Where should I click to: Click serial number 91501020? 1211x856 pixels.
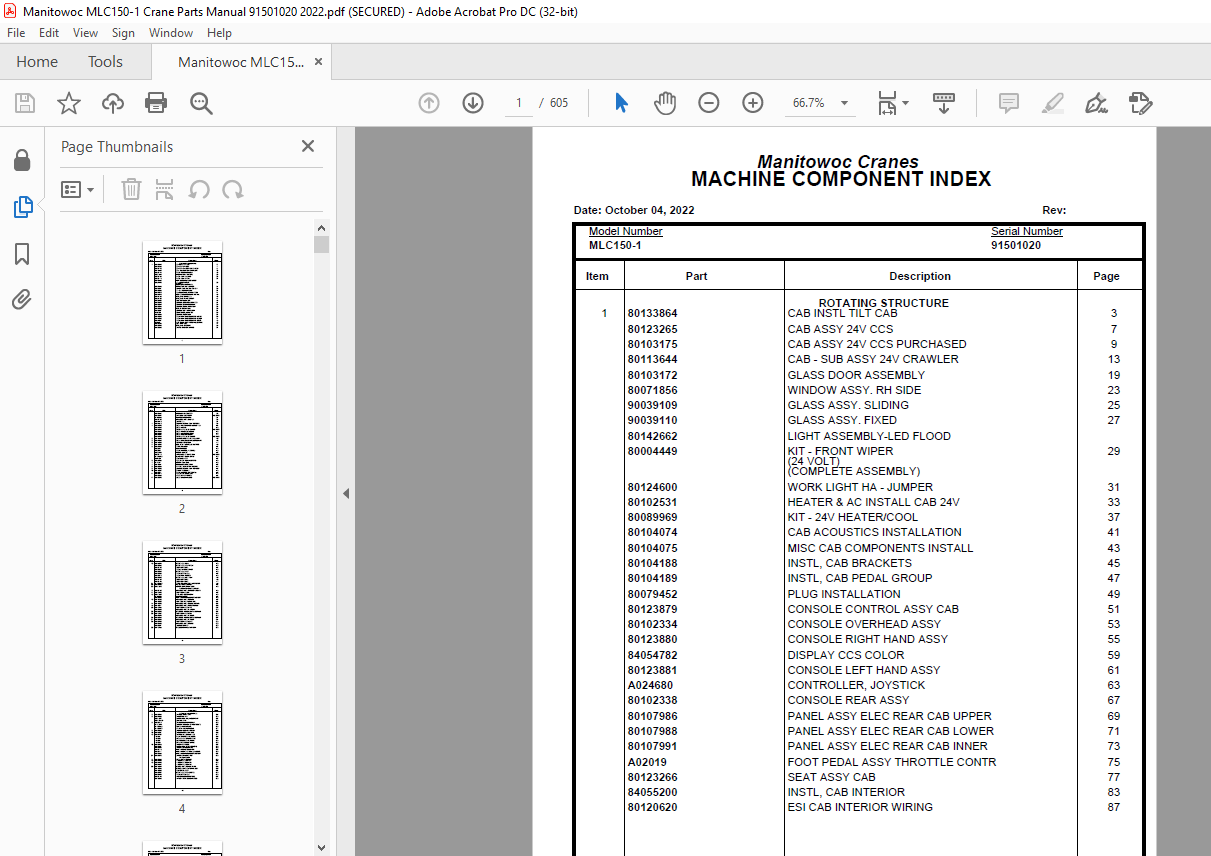[x=1016, y=245]
